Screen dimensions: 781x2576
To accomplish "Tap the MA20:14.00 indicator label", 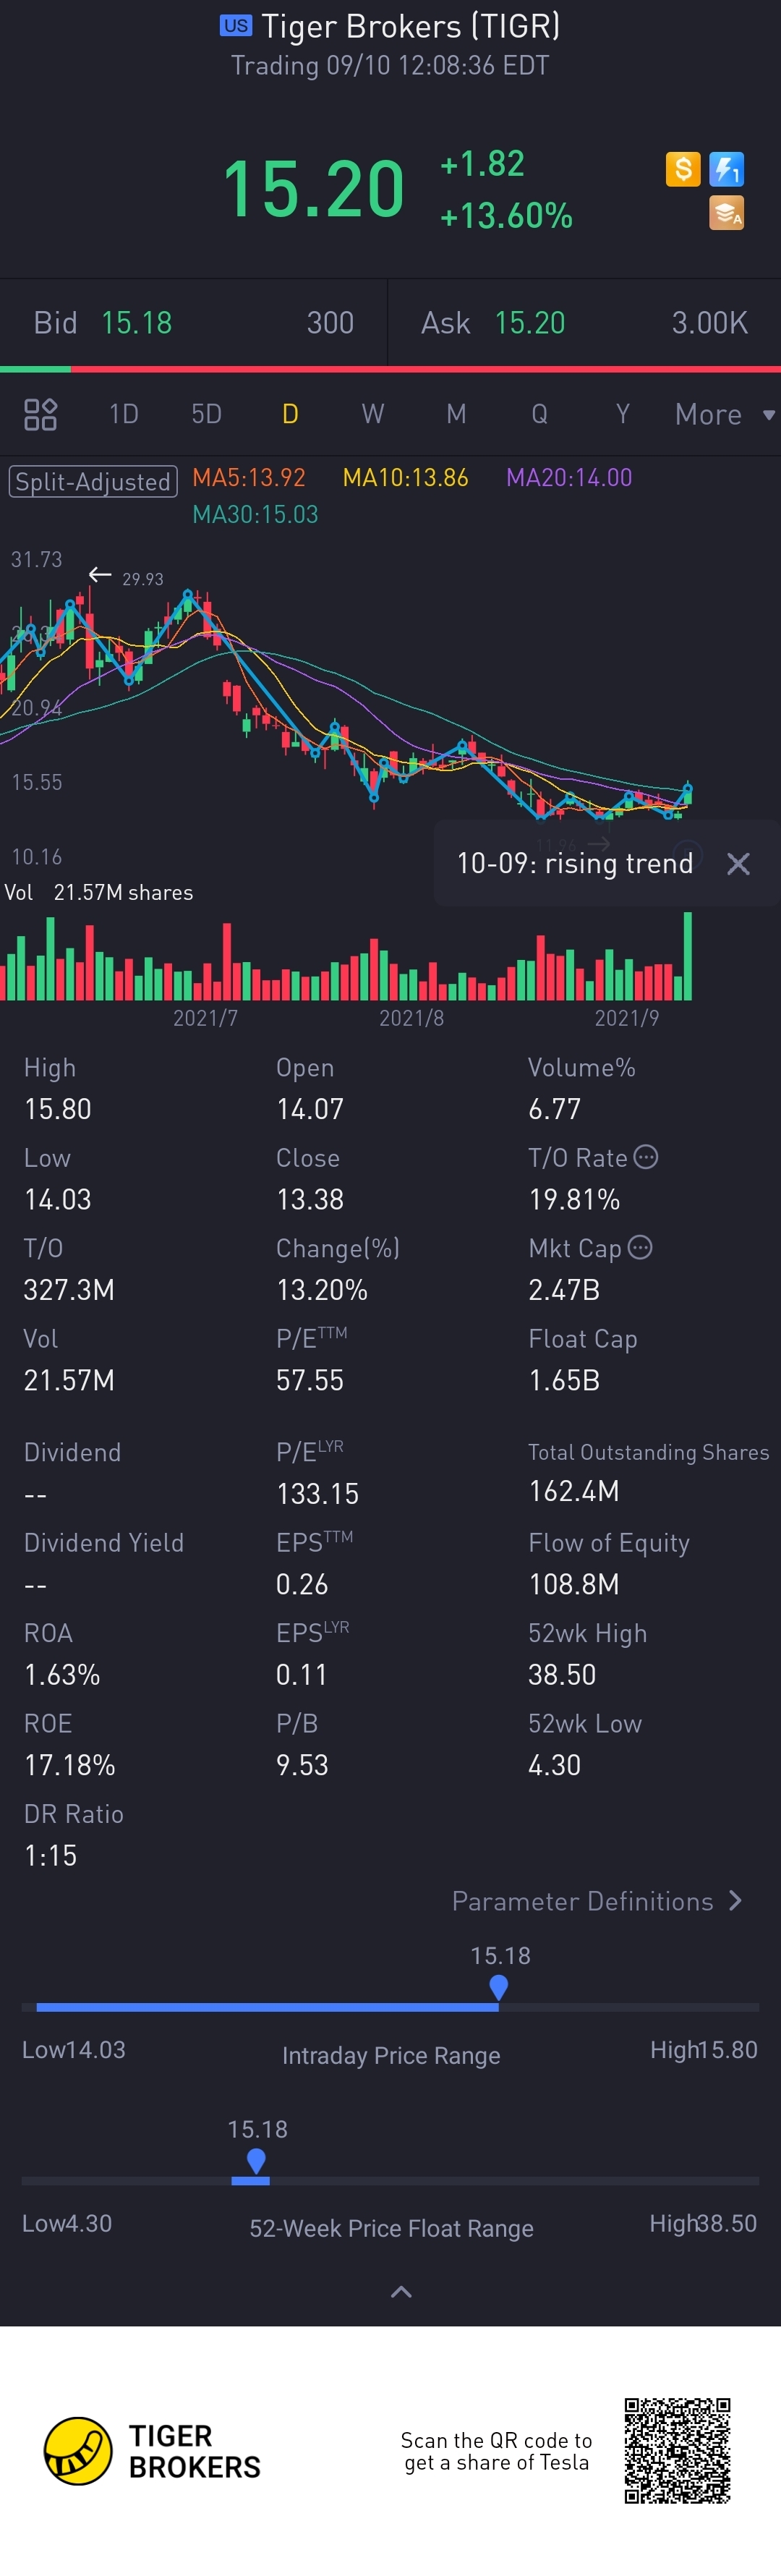I will pos(569,477).
